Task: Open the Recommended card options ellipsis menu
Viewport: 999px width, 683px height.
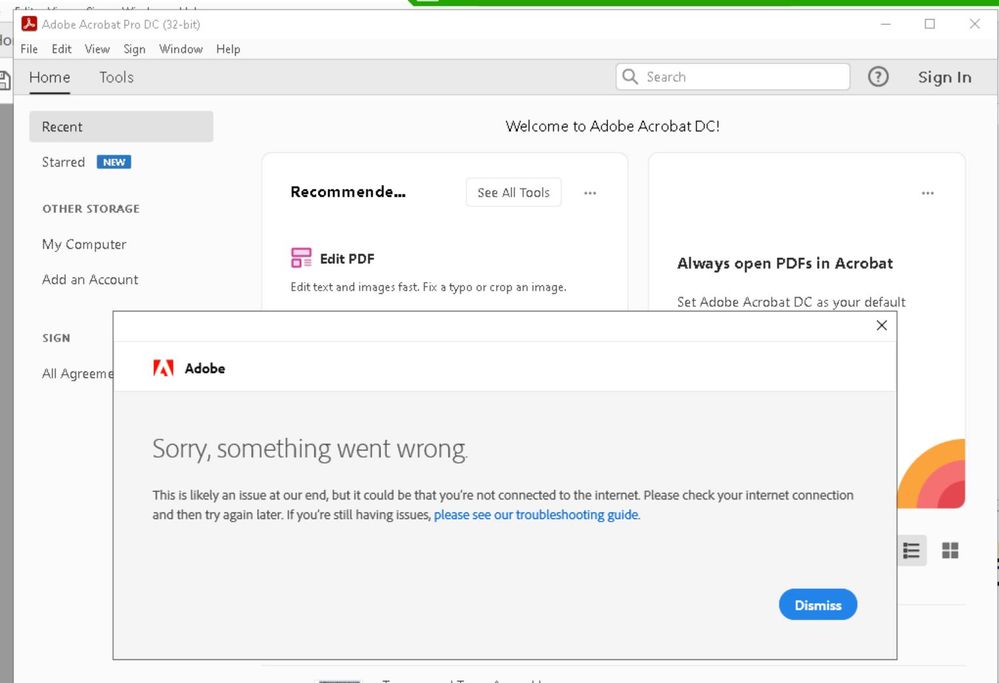Action: coord(590,193)
